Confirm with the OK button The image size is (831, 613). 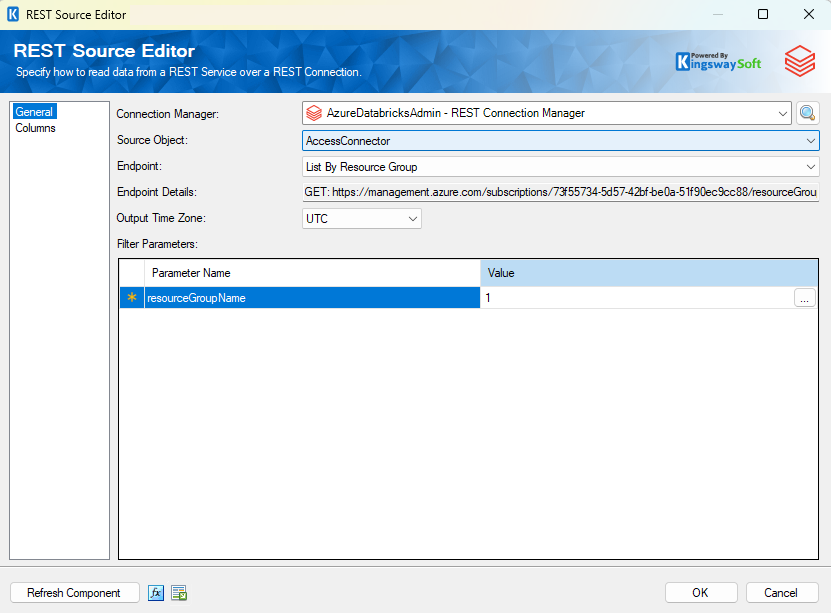tap(701, 593)
